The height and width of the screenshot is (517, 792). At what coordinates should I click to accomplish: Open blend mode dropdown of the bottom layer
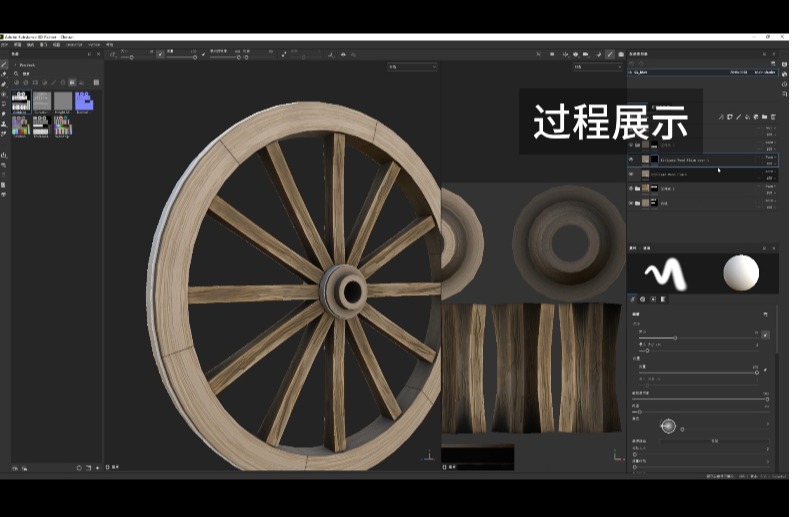coord(769,200)
